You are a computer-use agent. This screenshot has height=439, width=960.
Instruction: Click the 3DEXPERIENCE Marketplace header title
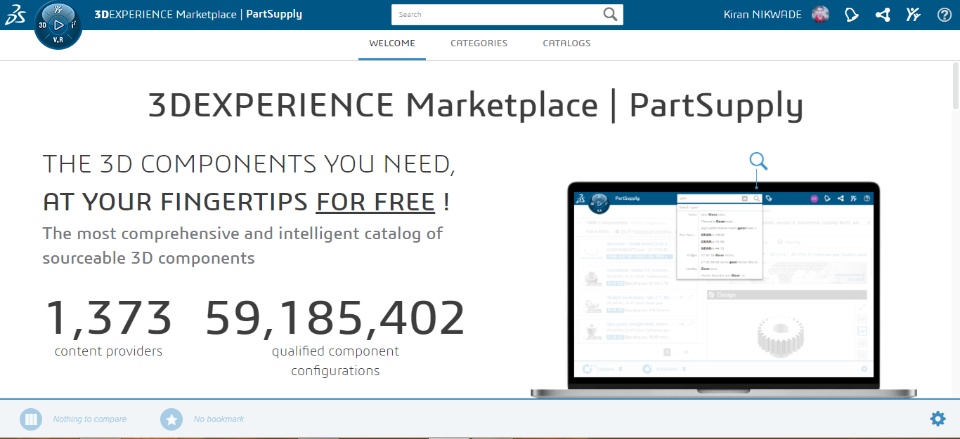pyautogui.click(x=198, y=15)
